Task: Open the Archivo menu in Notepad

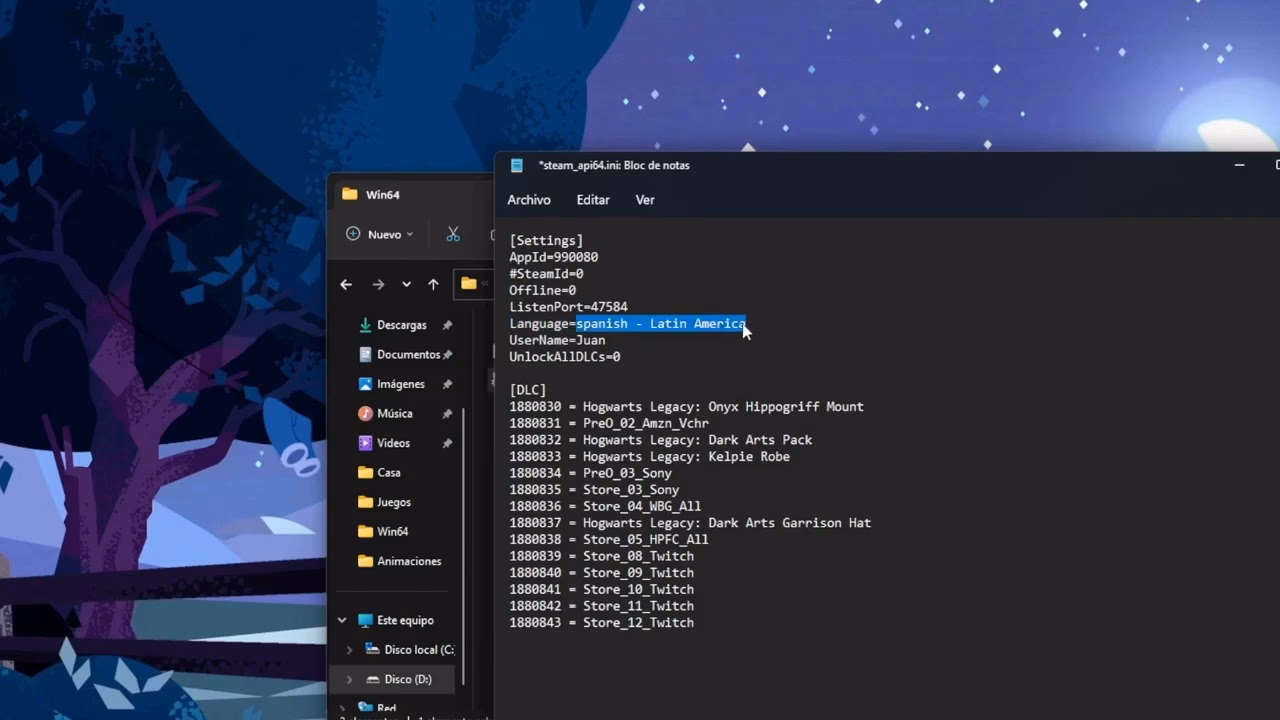Action: pos(529,200)
